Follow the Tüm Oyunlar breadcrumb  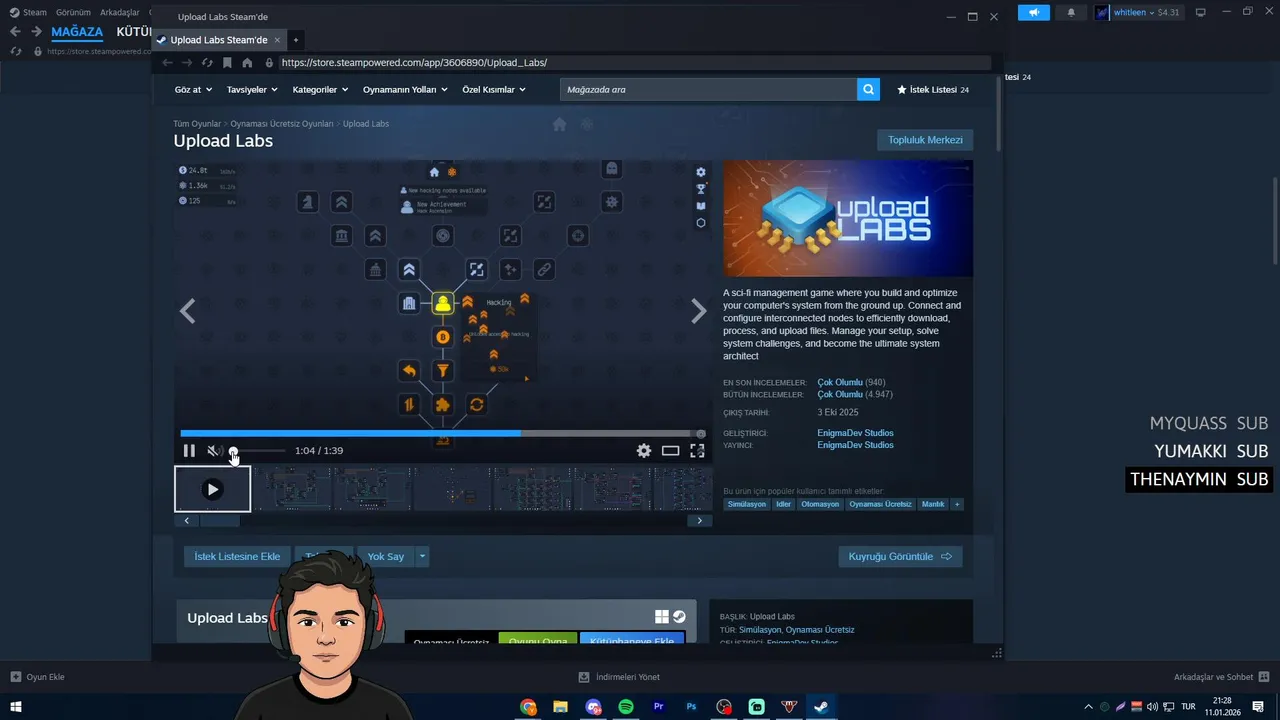(x=197, y=124)
